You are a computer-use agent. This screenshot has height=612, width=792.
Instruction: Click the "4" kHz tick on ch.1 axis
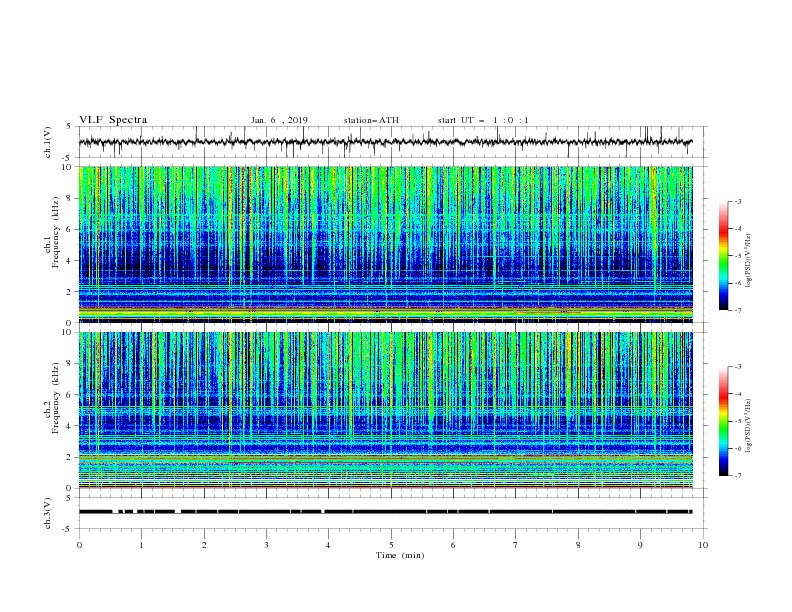(x=70, y=261)
